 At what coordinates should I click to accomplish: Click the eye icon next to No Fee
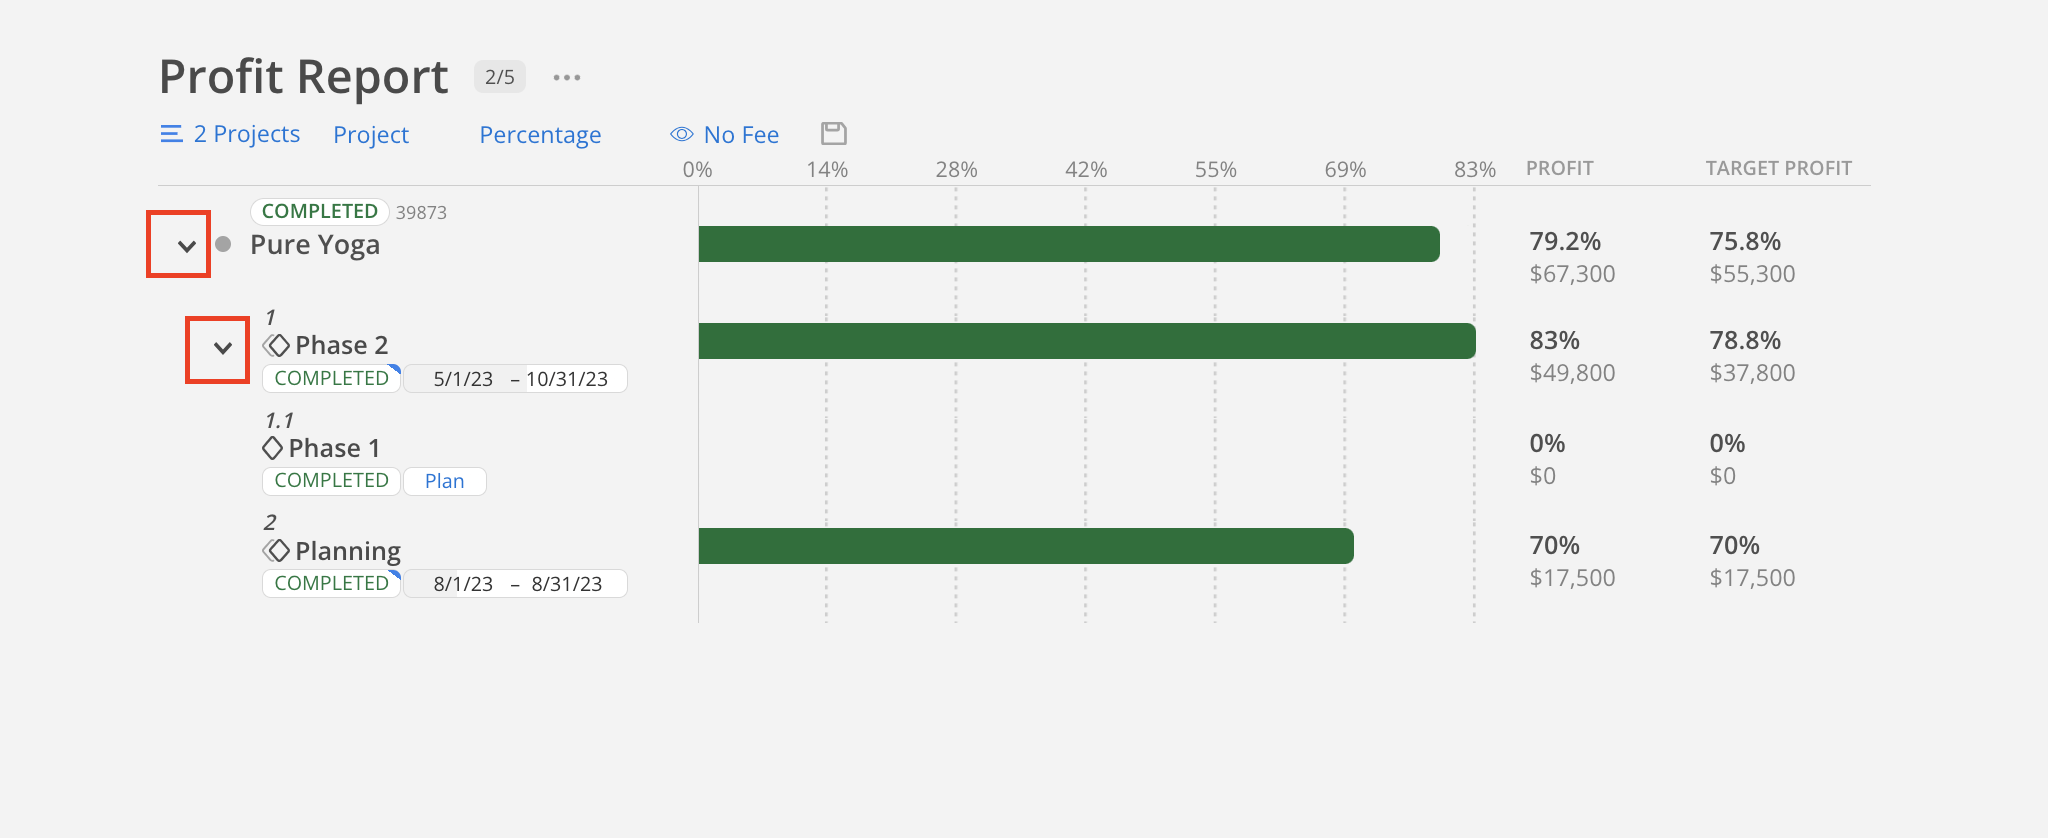point(681,133)
